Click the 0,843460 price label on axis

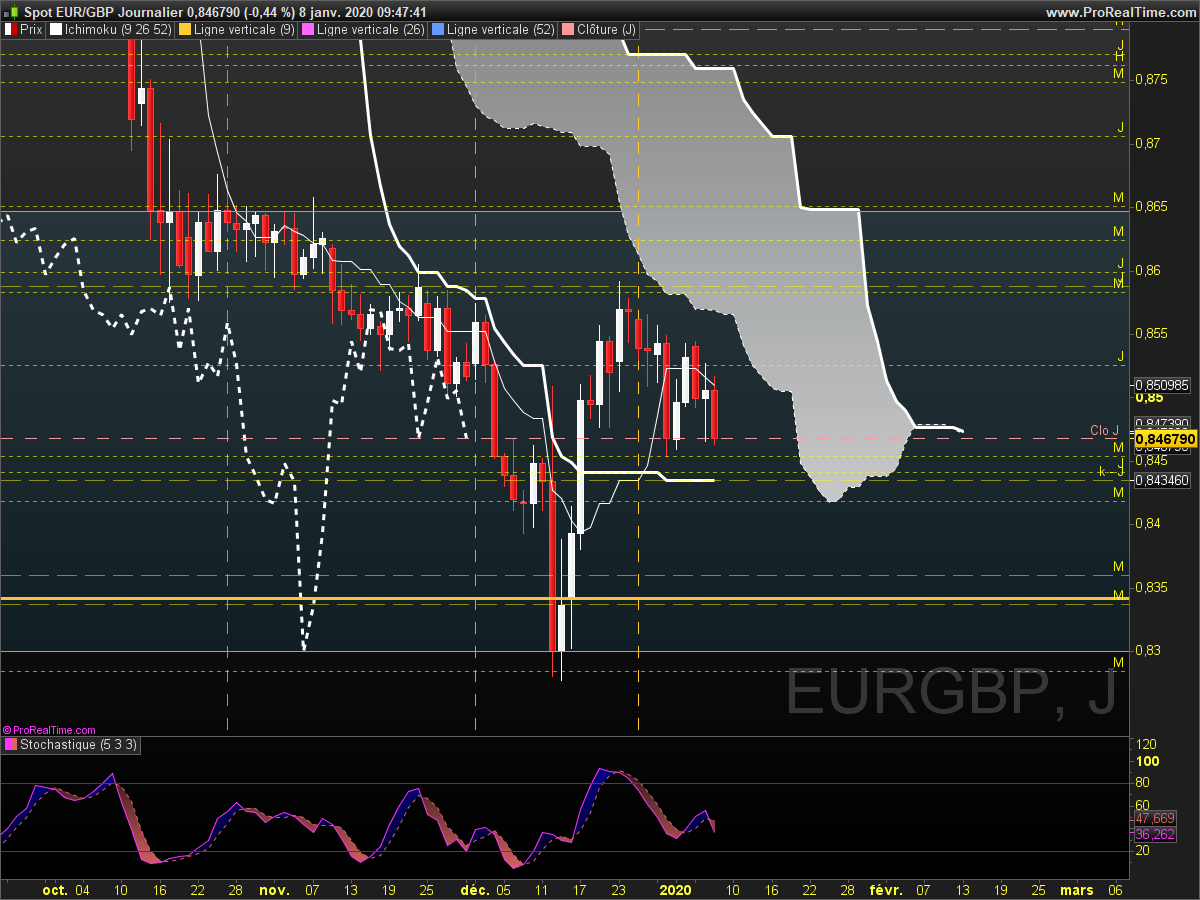(x=1164, y=480)
